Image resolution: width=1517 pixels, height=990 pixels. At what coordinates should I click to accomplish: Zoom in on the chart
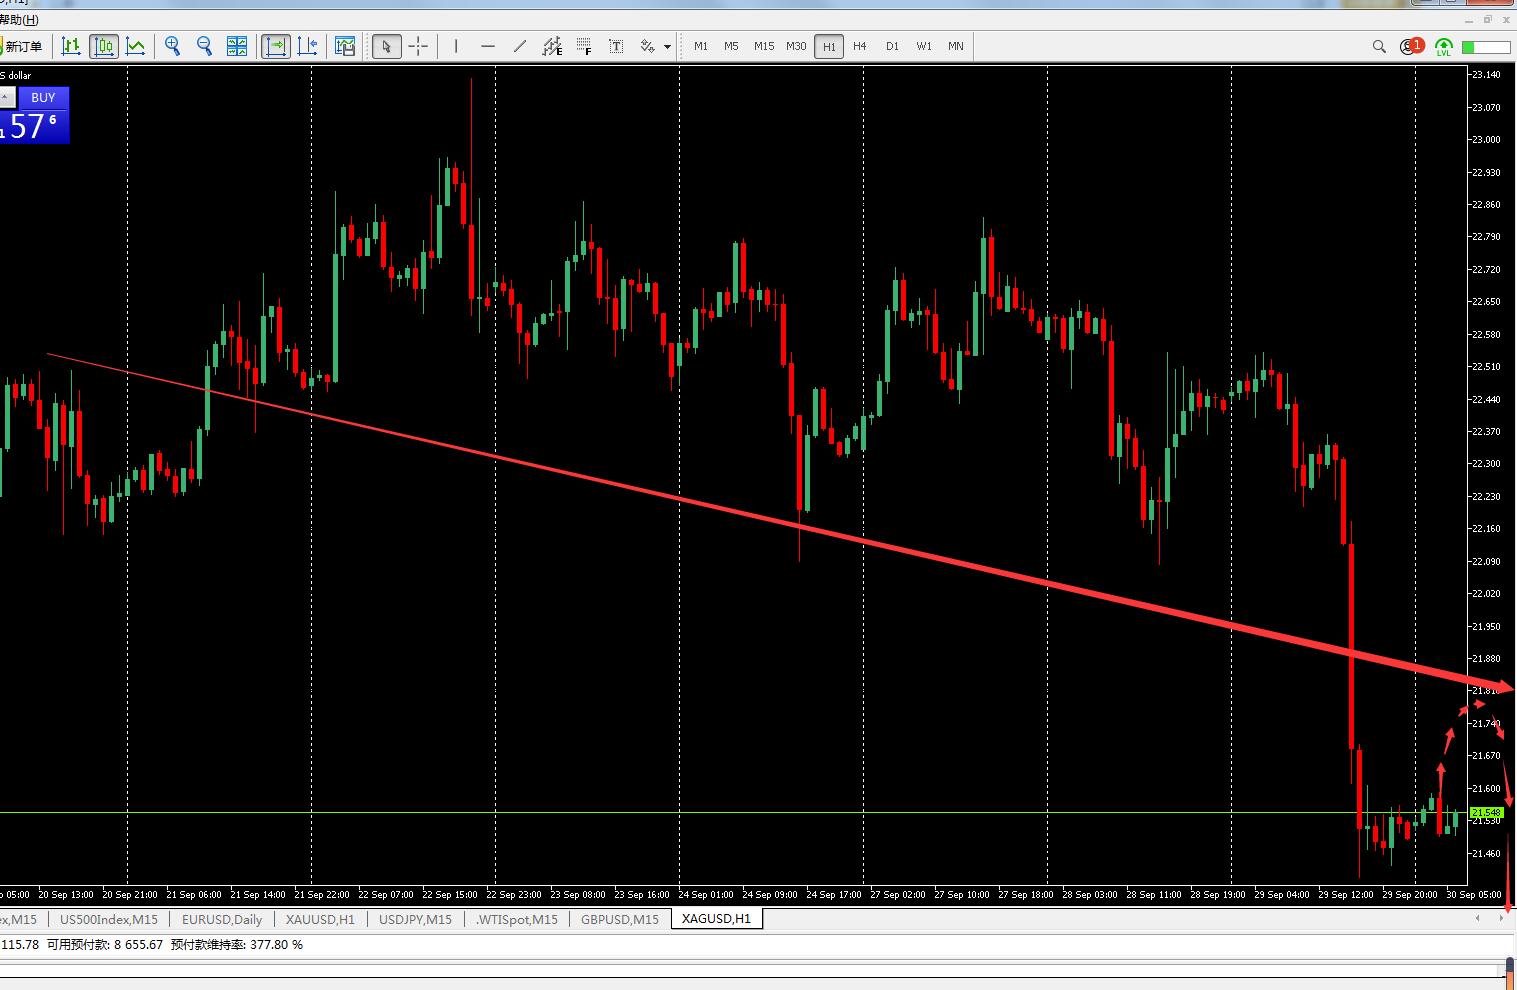coord(173,46)
